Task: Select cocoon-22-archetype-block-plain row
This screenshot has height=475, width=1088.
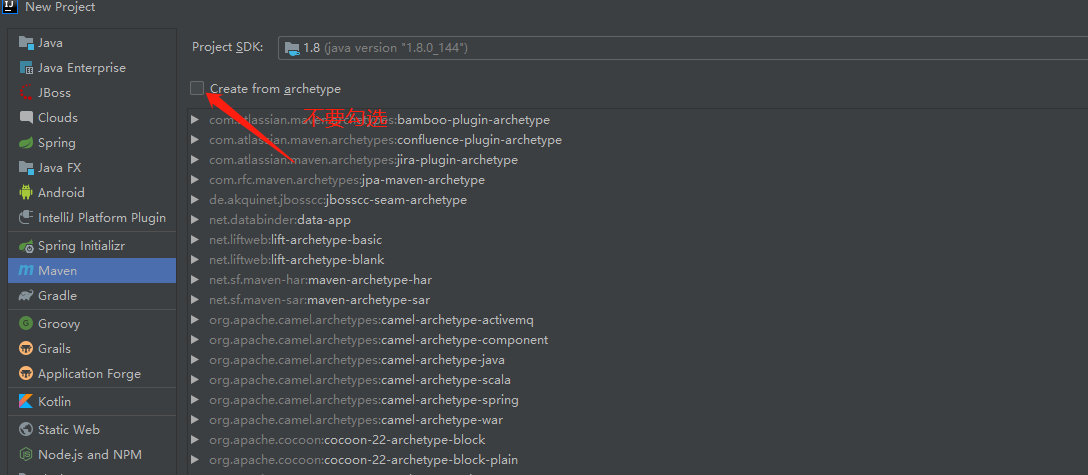Action: click(637, 460)
